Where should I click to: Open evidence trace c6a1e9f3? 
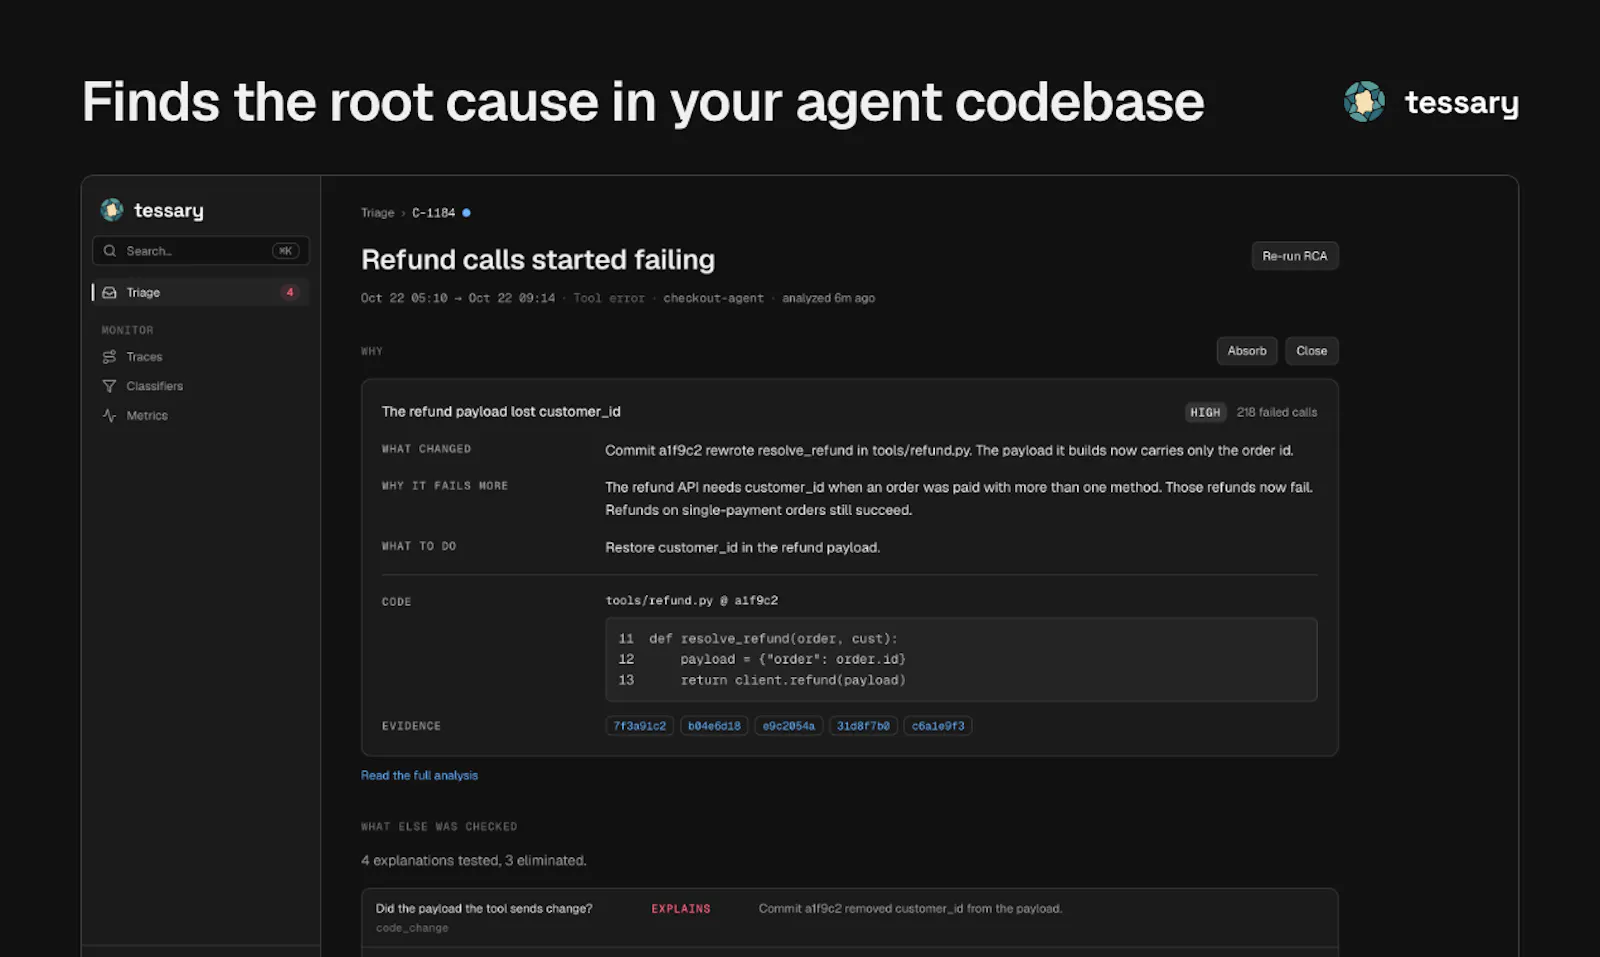[938, 726]
